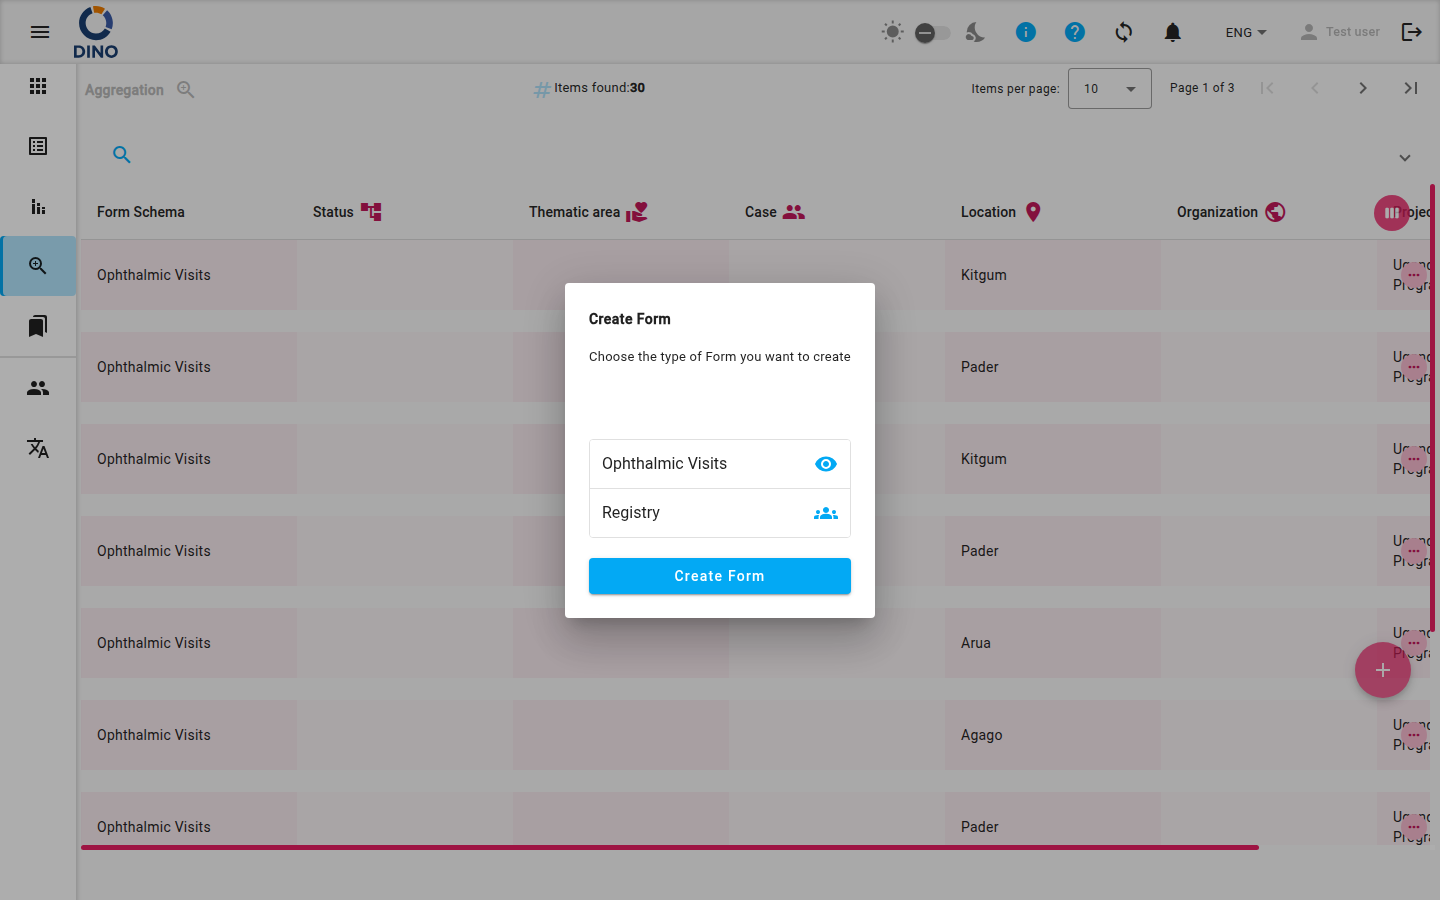Screen dimensions: 1440x900
Task: Open the Test user profile
Action: click(1339, 32)
